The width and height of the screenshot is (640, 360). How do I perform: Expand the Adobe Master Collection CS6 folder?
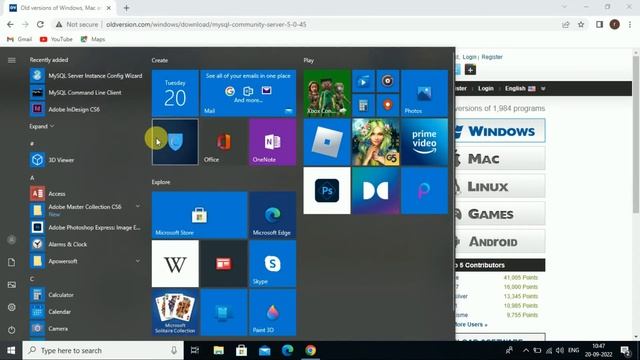(x=138, y=207)
